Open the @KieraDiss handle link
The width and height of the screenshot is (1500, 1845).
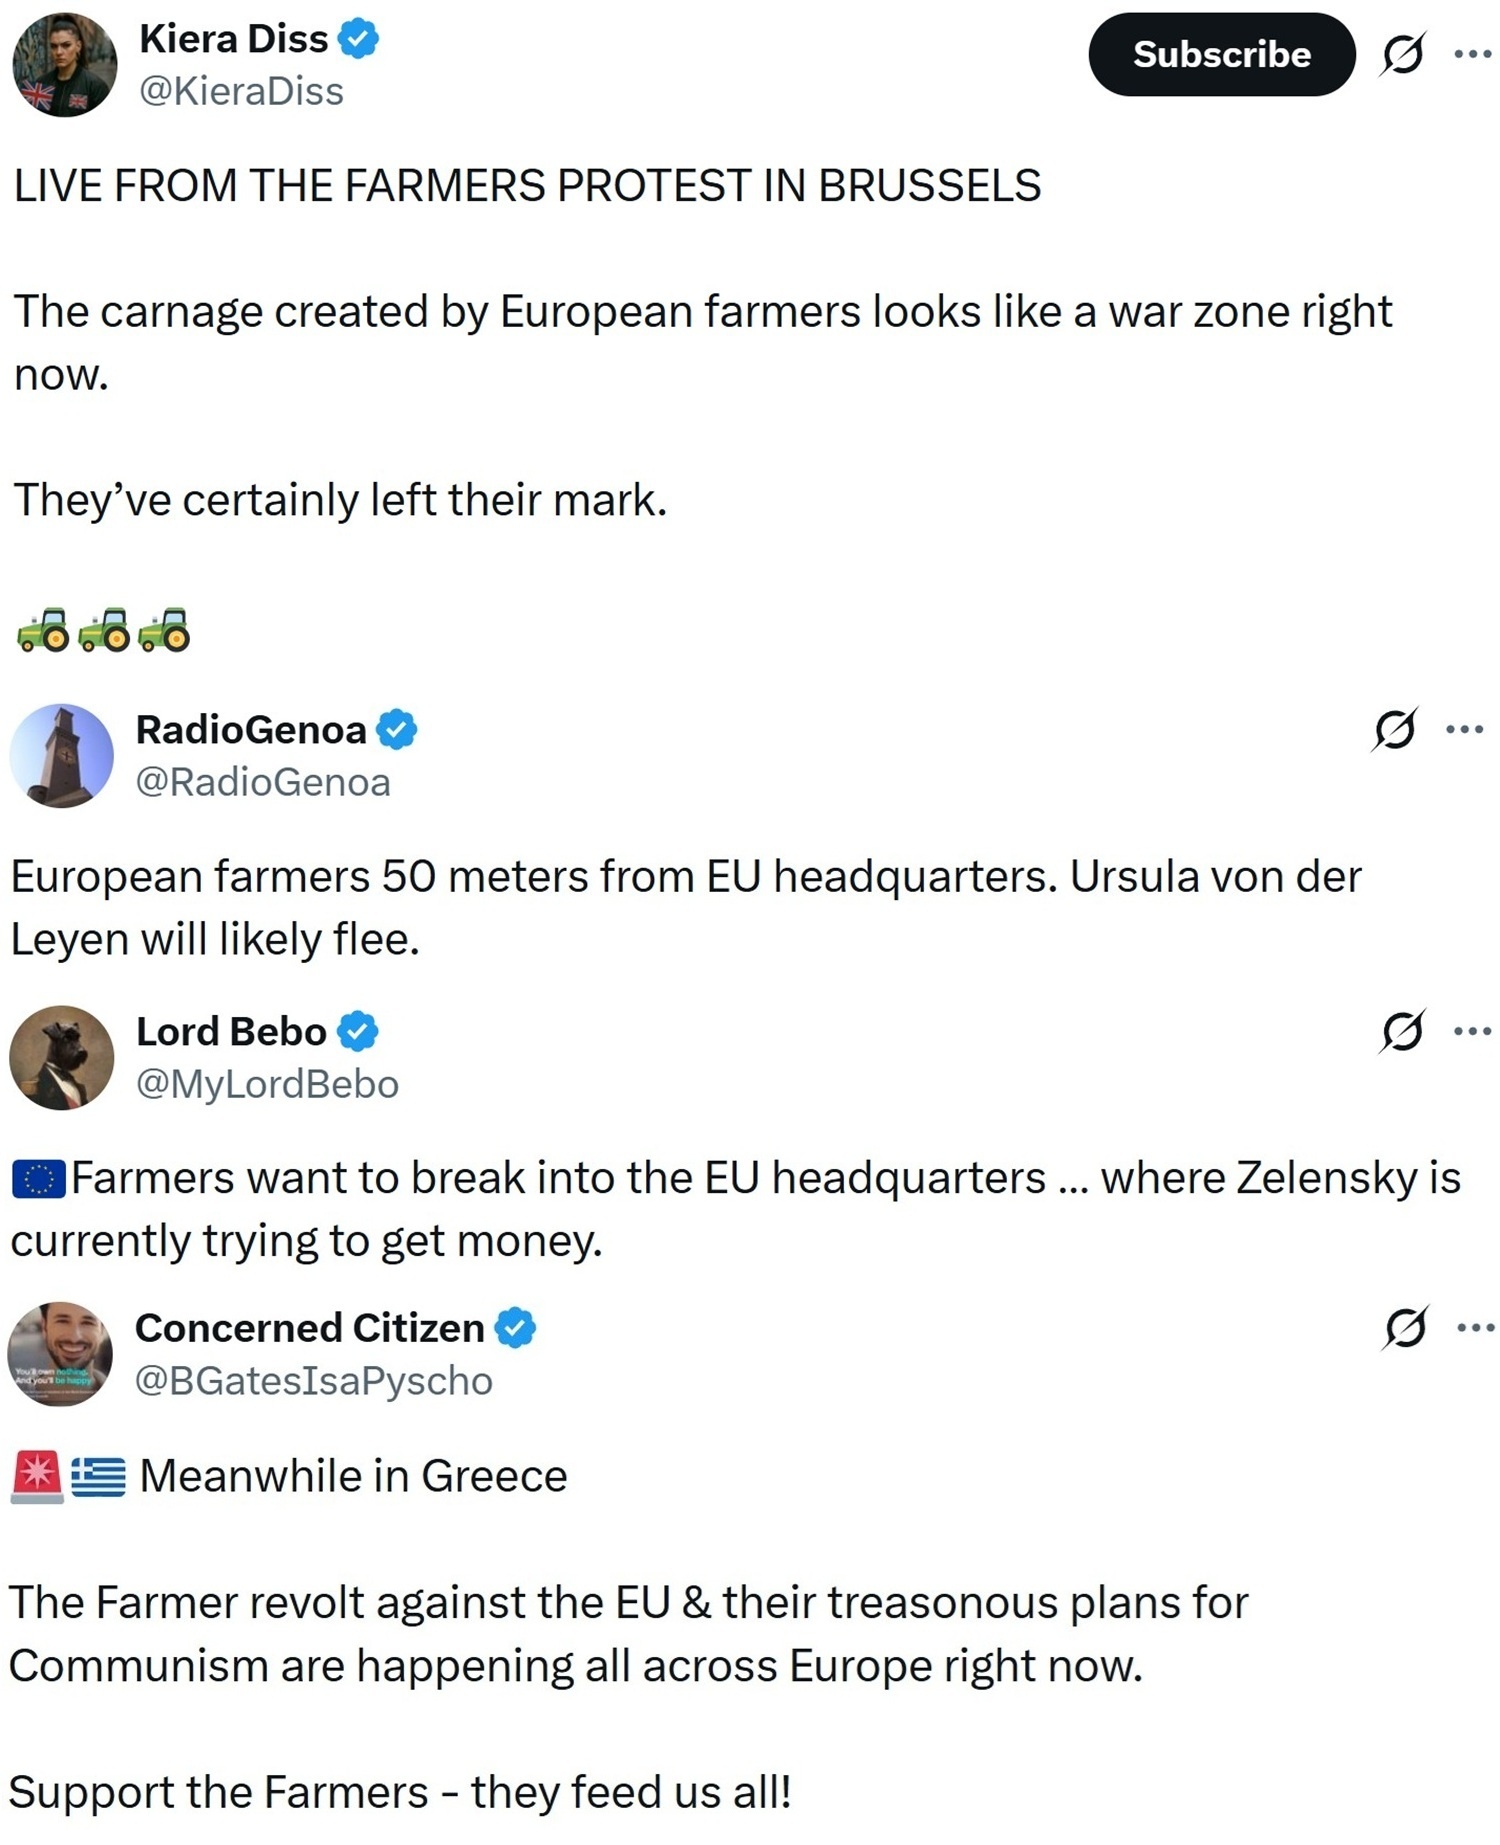click(x=242, y=92)
